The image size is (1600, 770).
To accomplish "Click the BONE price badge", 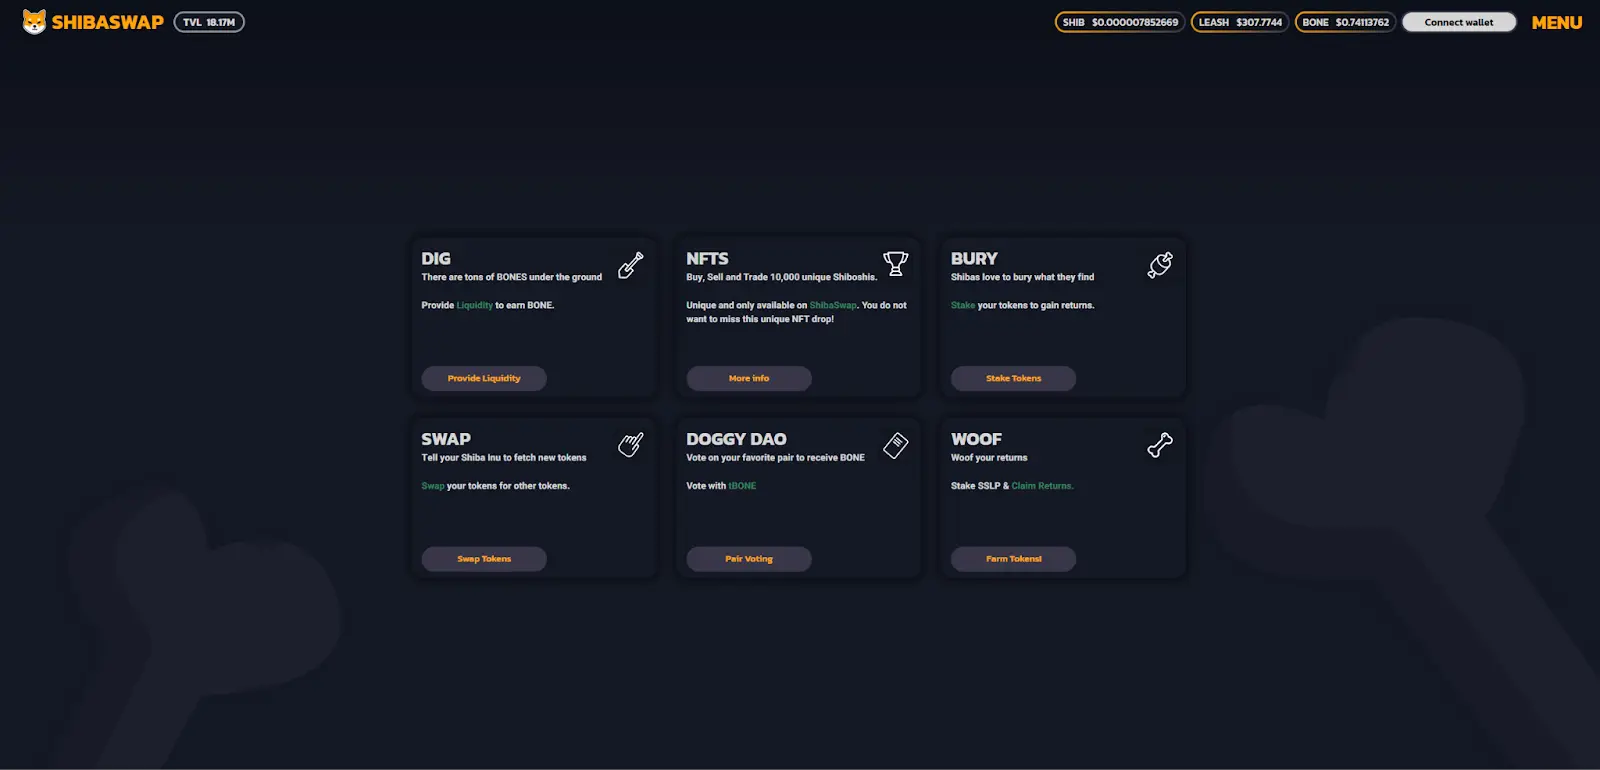I will pos(1346,22).
